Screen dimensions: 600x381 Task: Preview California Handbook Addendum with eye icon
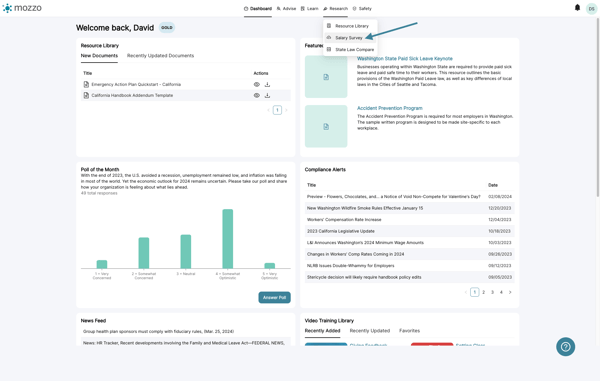pos(257,95)
